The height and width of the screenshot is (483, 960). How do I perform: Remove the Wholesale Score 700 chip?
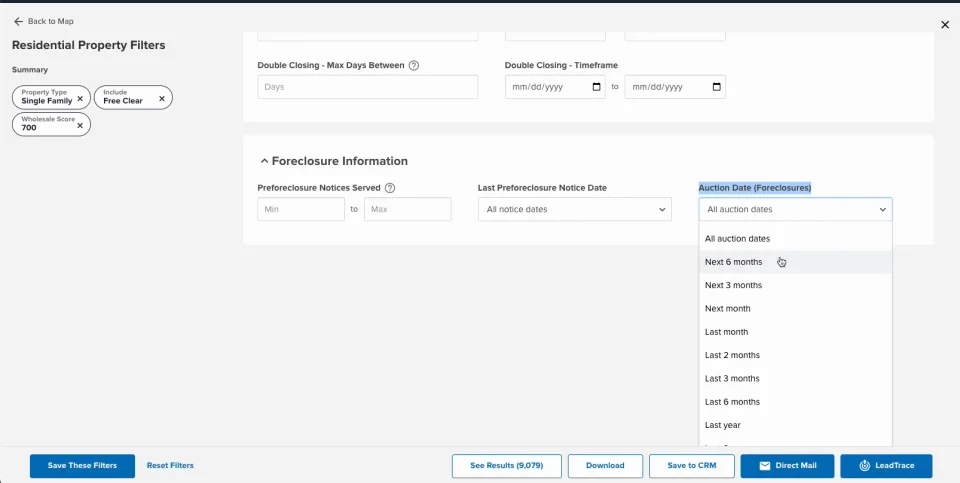(80, 125)
